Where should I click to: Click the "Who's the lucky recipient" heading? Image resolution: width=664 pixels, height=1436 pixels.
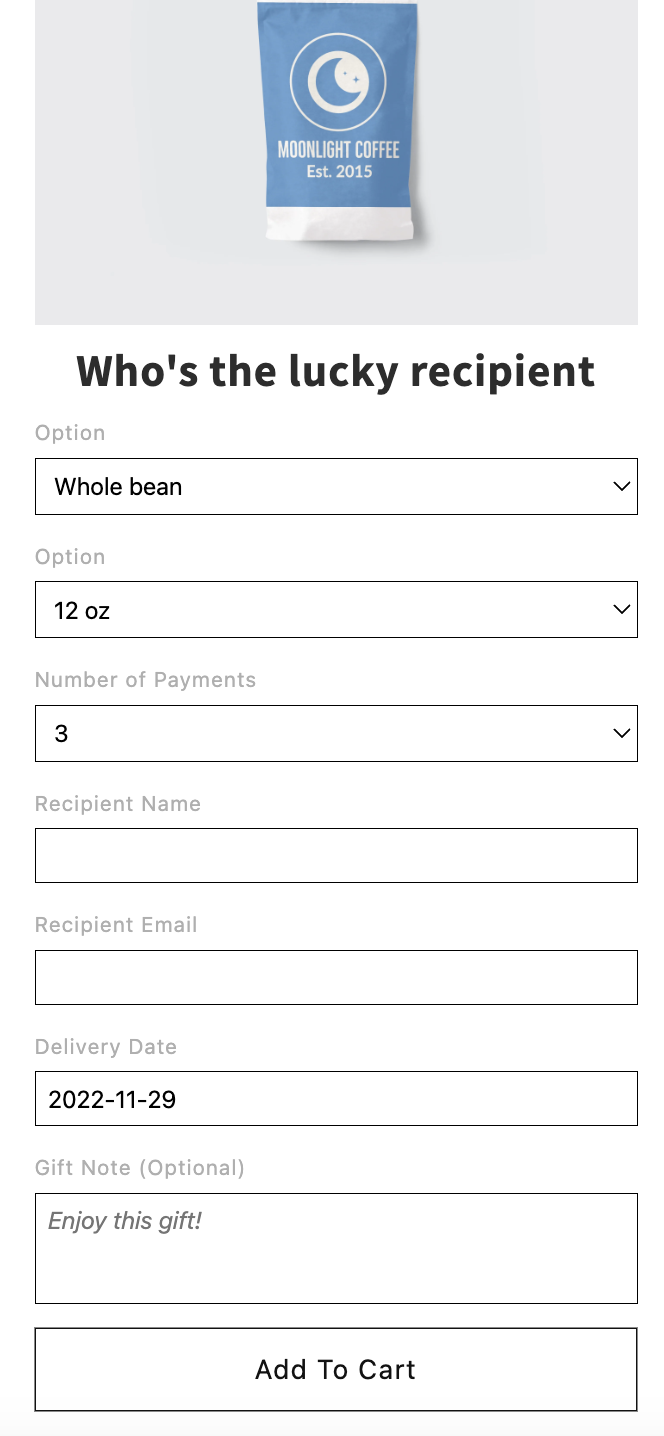coord(336,371)
